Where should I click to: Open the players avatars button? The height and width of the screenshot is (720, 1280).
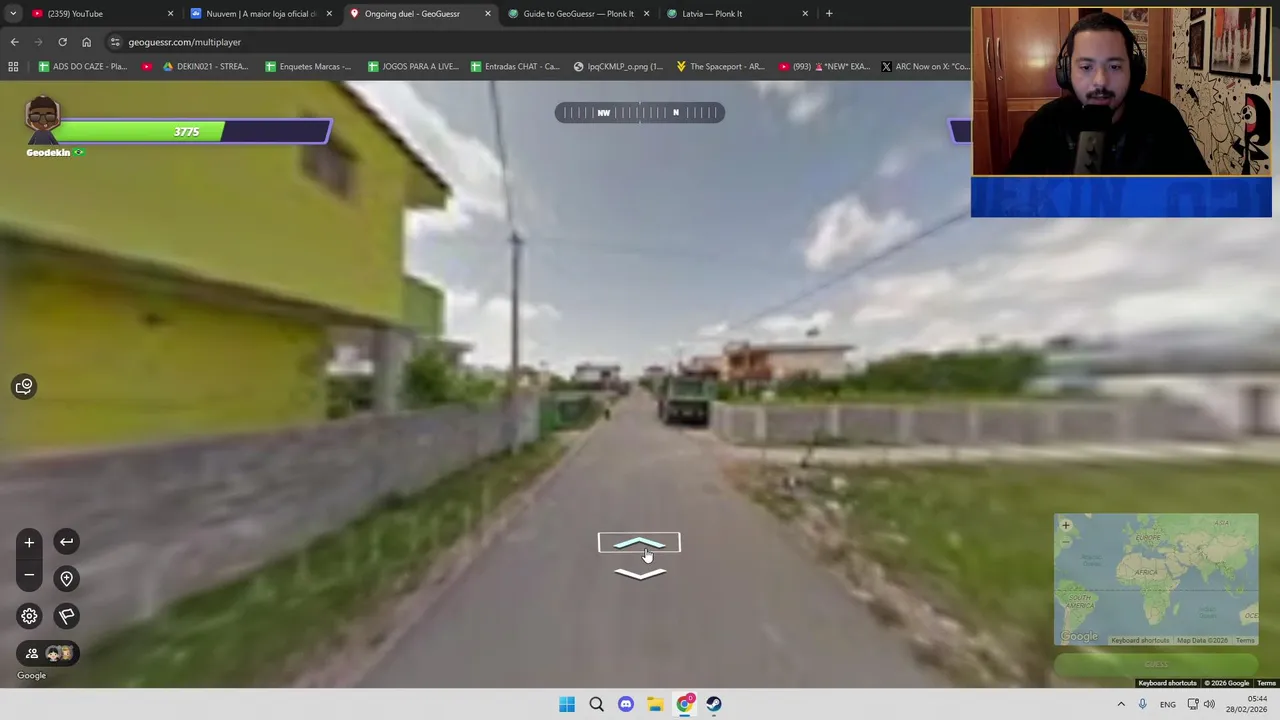[48, 654]
